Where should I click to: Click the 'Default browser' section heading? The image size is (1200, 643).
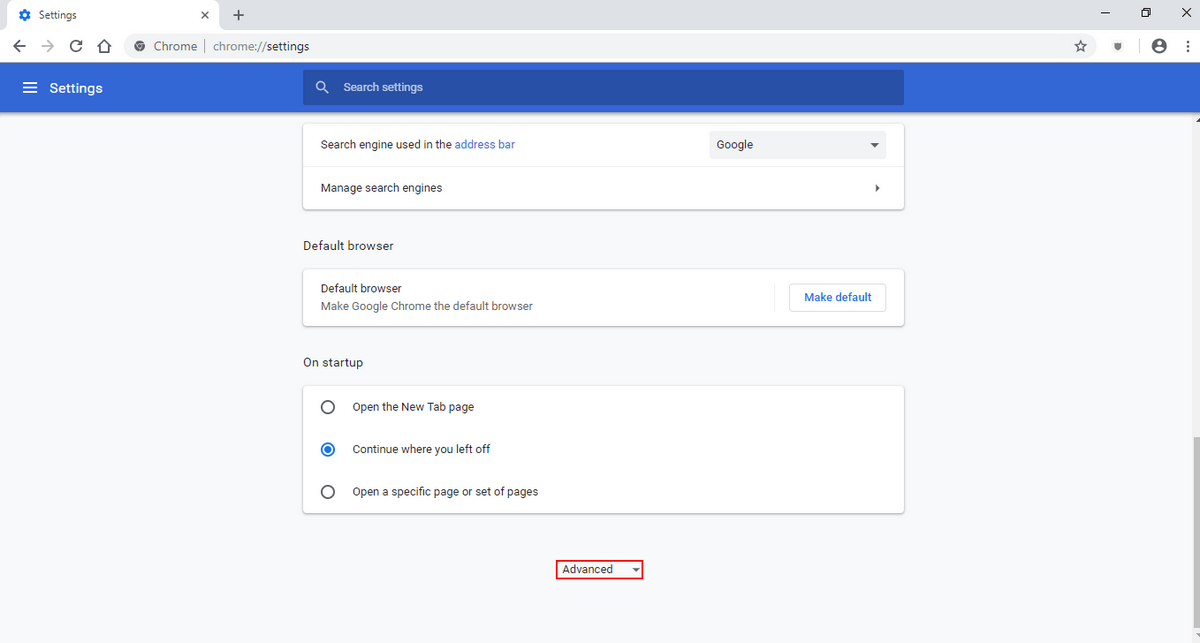click(348, 245)
